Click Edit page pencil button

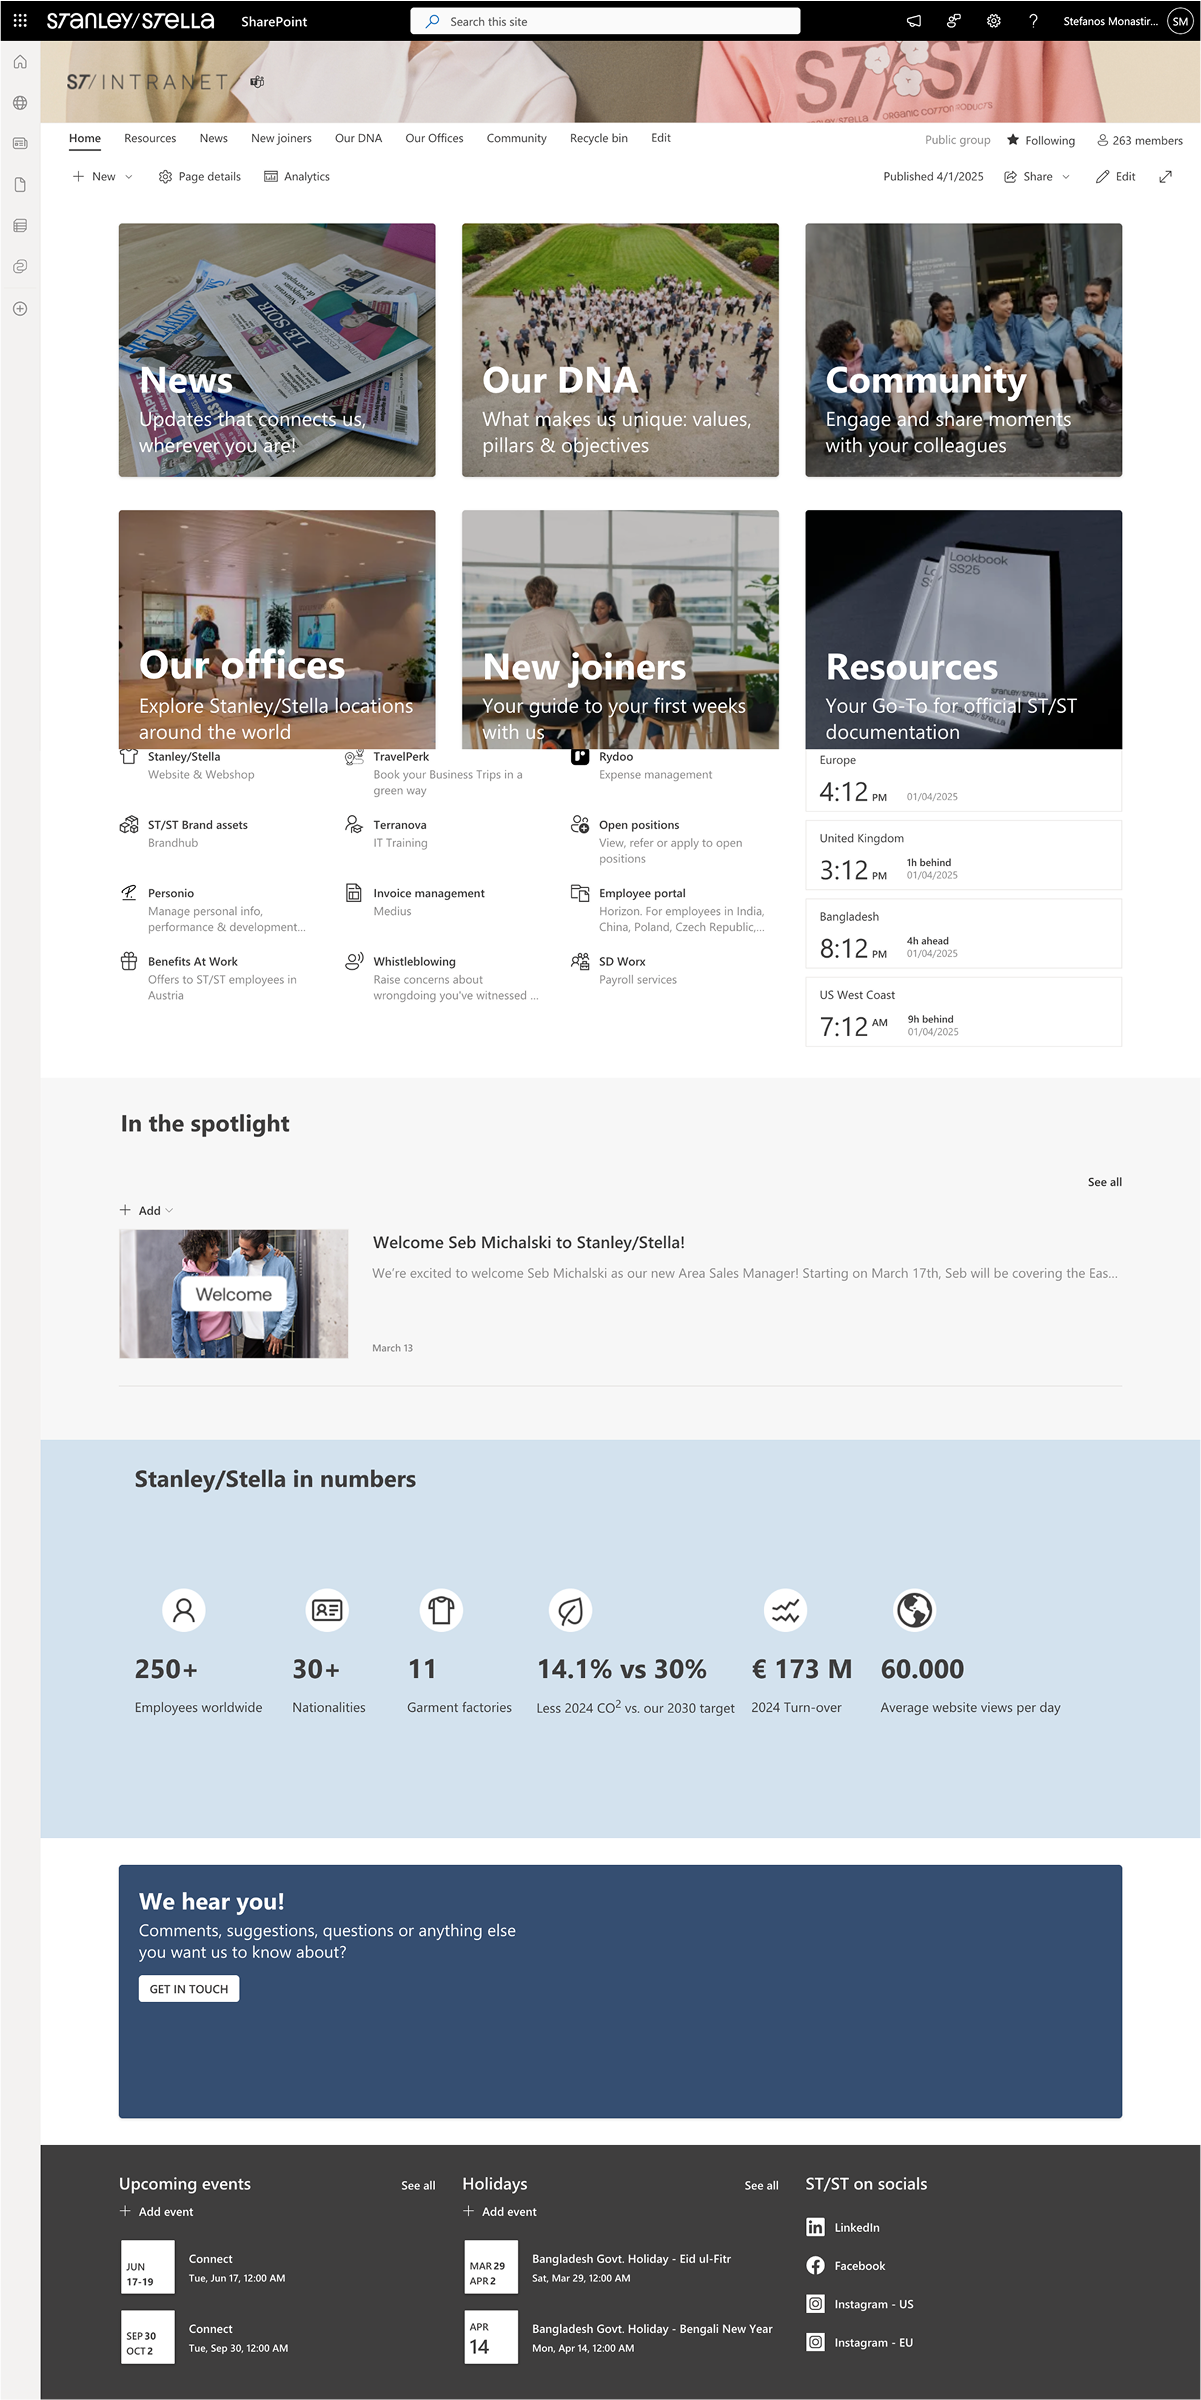click(x=1116, y=177)
